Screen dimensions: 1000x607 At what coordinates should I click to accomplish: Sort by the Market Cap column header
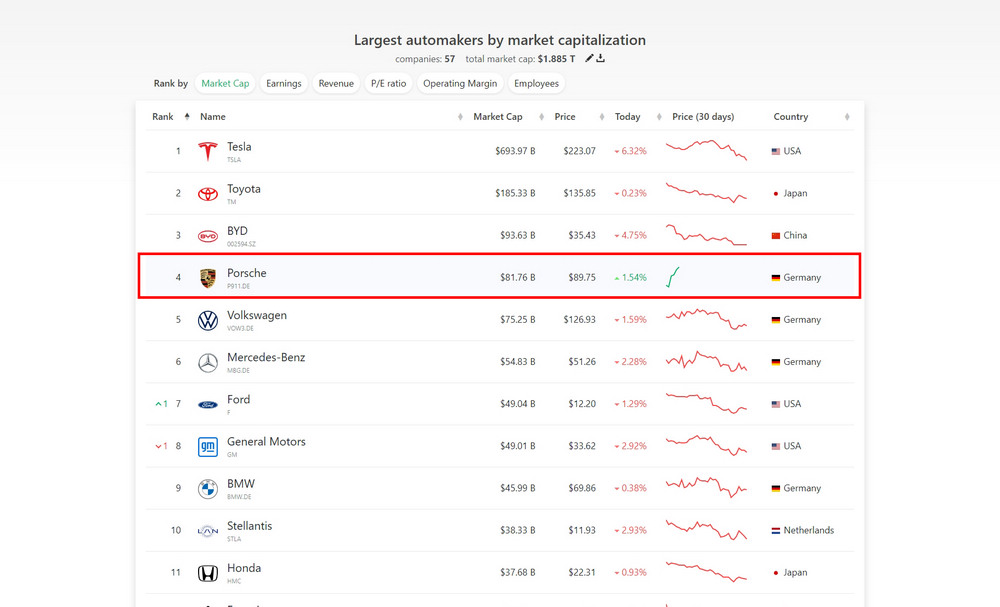[x=497, y=117]
